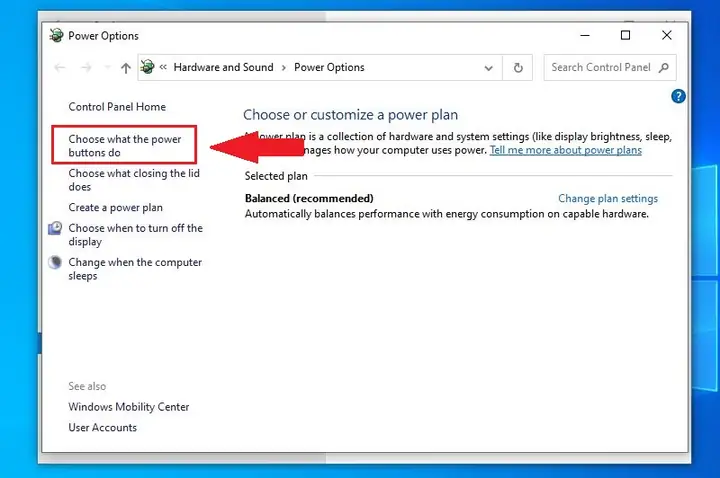The width and height of the screenshot is (720, 478).
Task: Go back with the Back arrow
Action: click(x=60, y=68)
